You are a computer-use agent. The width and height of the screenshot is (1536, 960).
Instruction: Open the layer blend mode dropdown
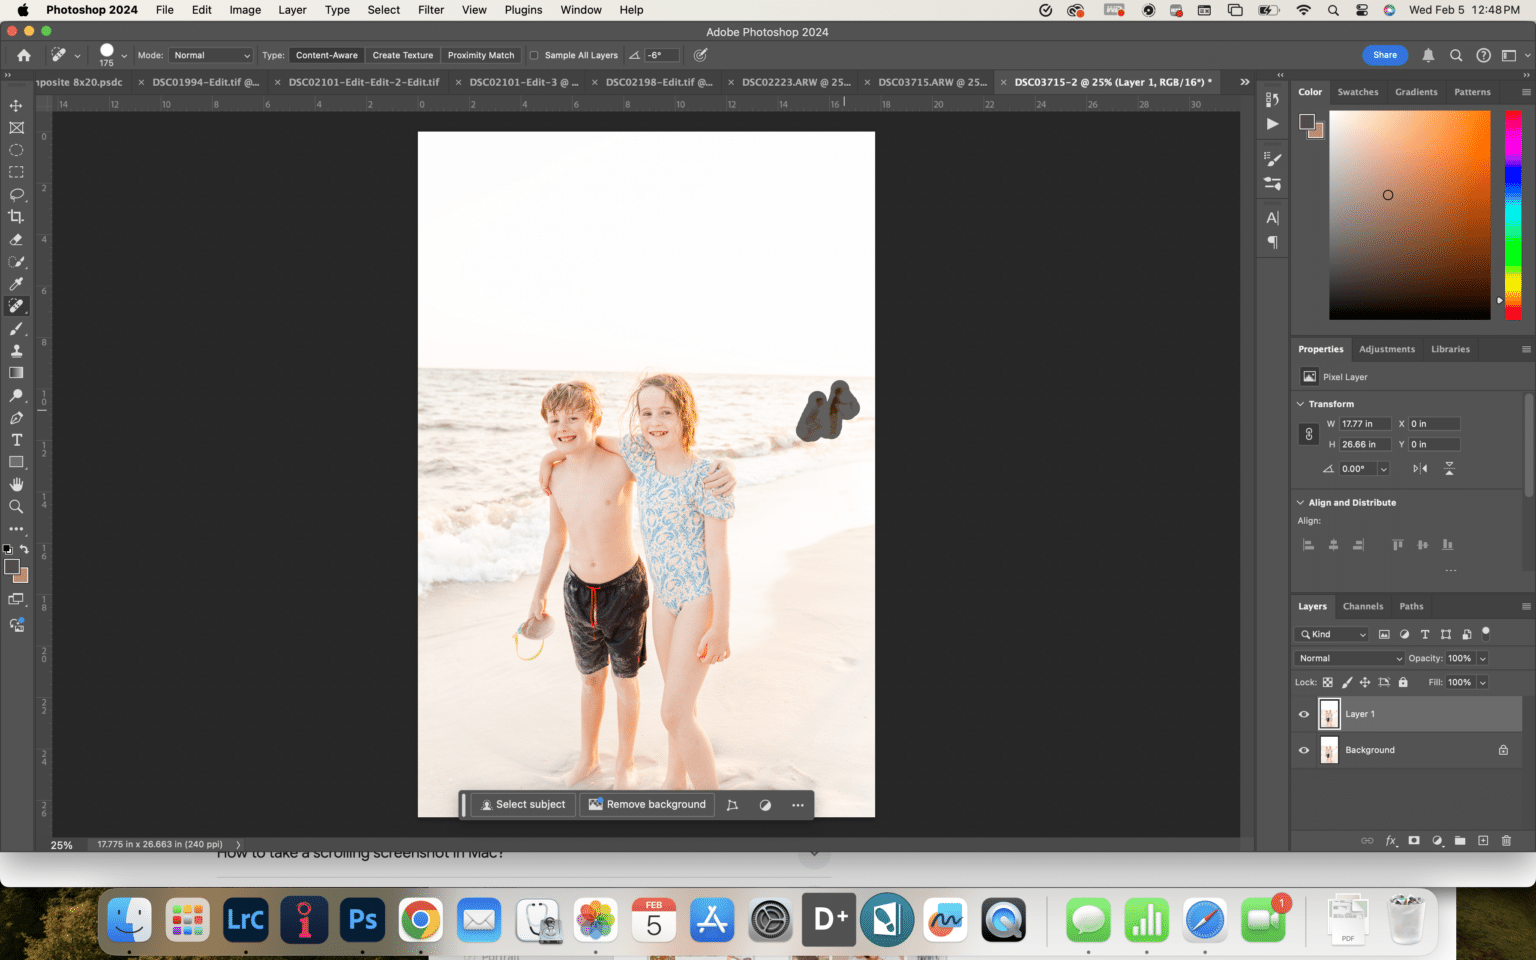[x=1349, y=658]
